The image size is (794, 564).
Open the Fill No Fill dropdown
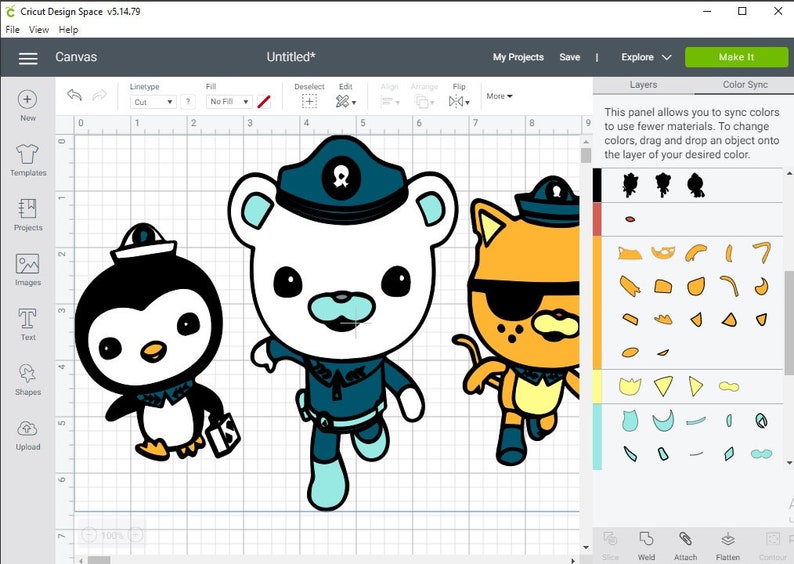pyautogui.click(x=229, y=102)
